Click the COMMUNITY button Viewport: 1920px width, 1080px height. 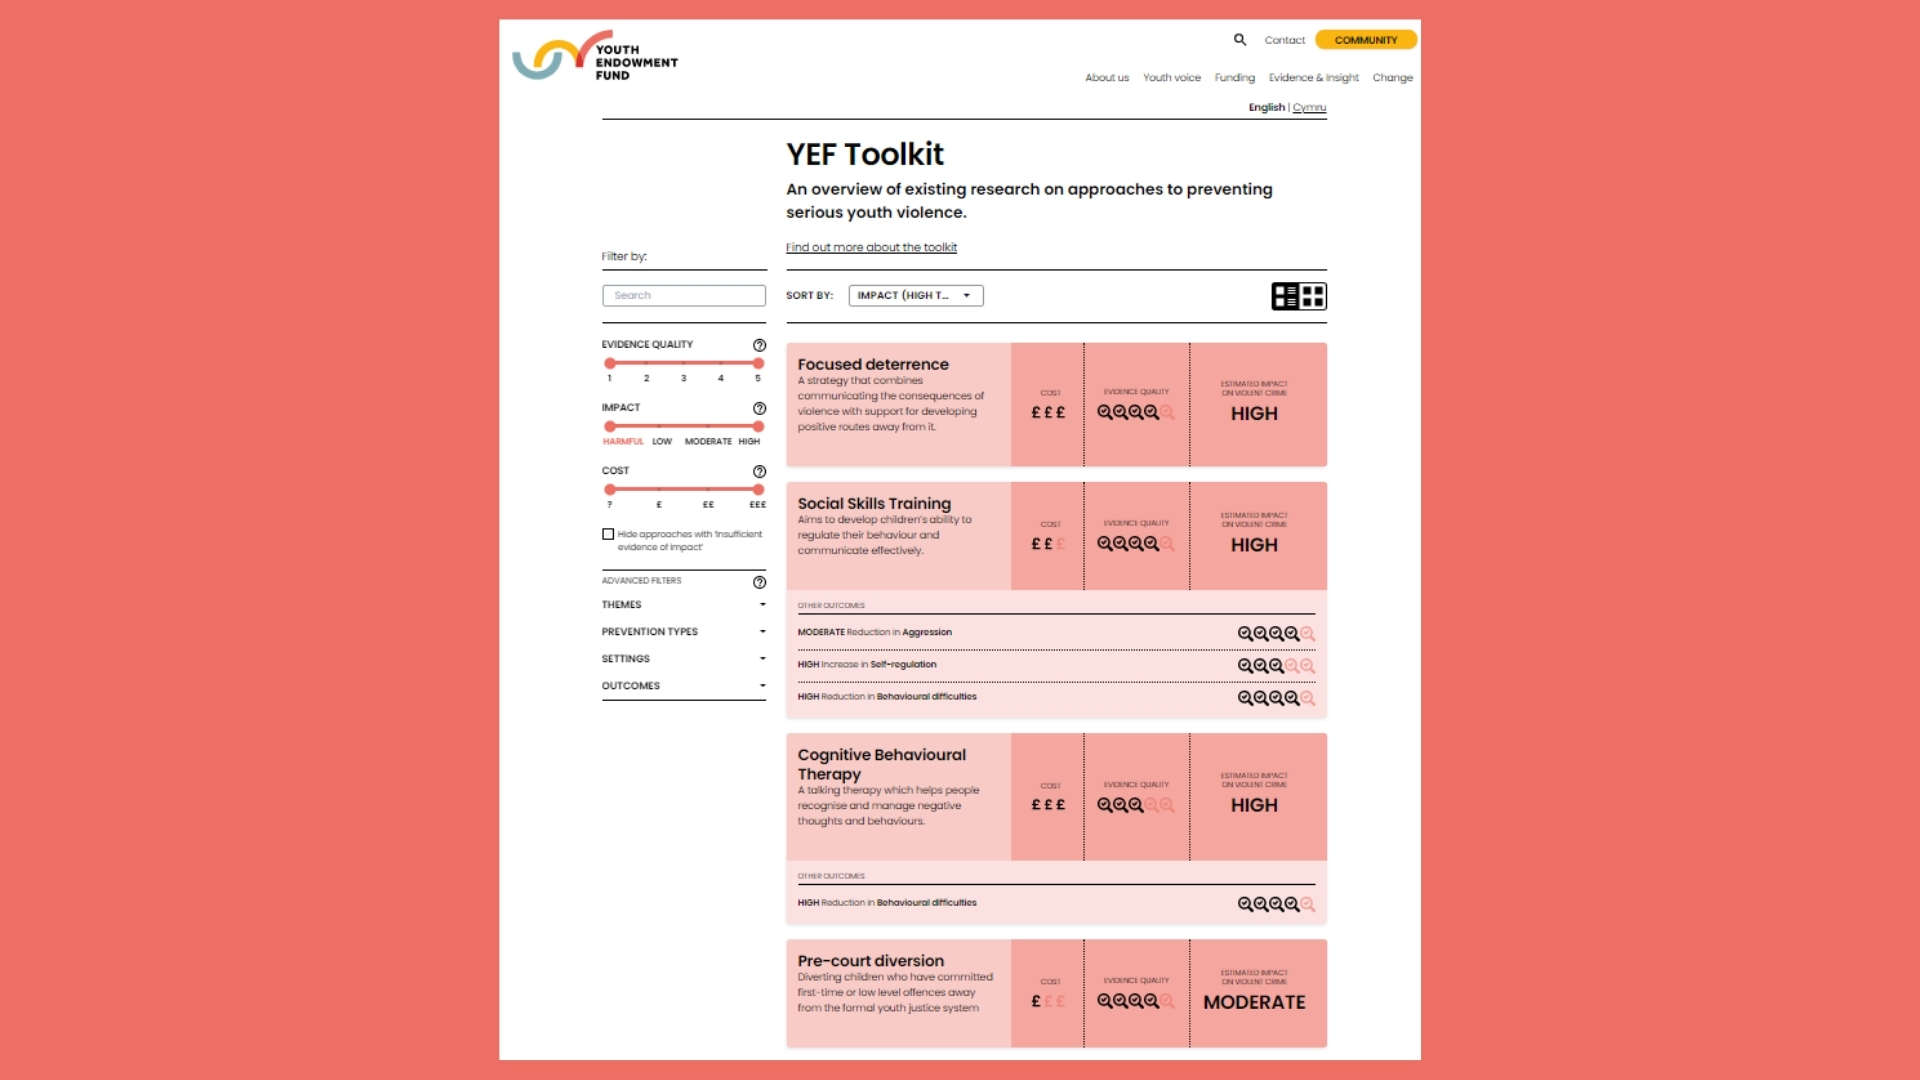(1365, 40)
